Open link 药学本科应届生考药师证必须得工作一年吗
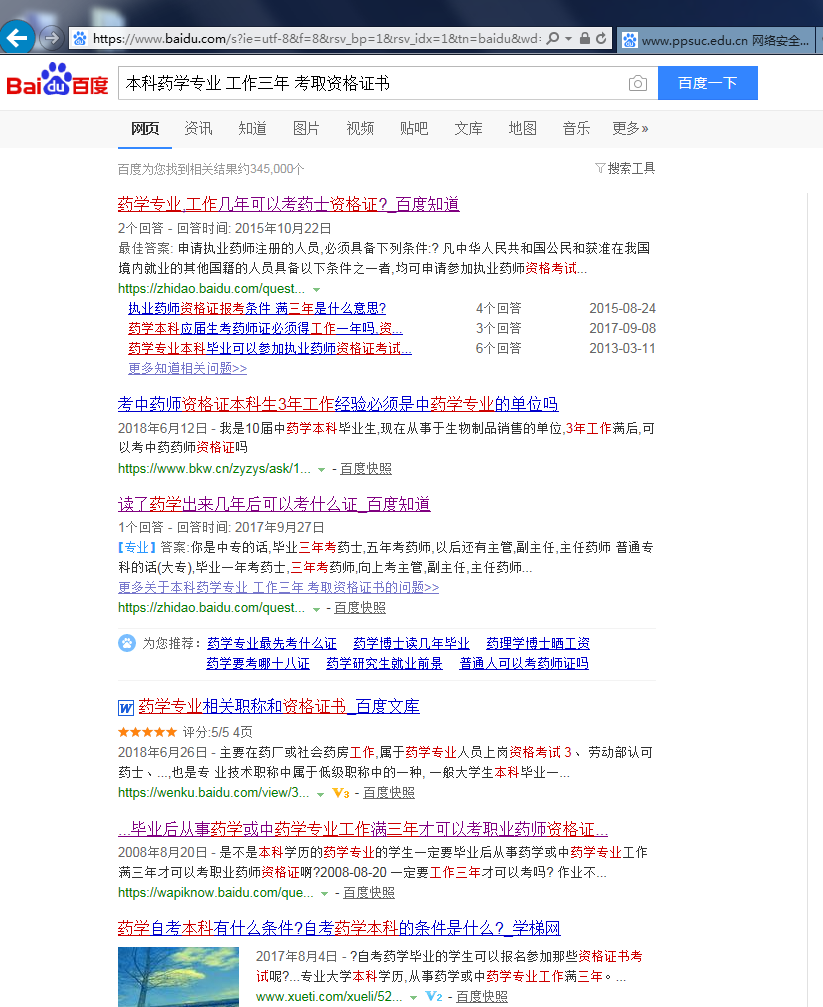Screen dimensions: 823x1007 [x=265, y=328]
